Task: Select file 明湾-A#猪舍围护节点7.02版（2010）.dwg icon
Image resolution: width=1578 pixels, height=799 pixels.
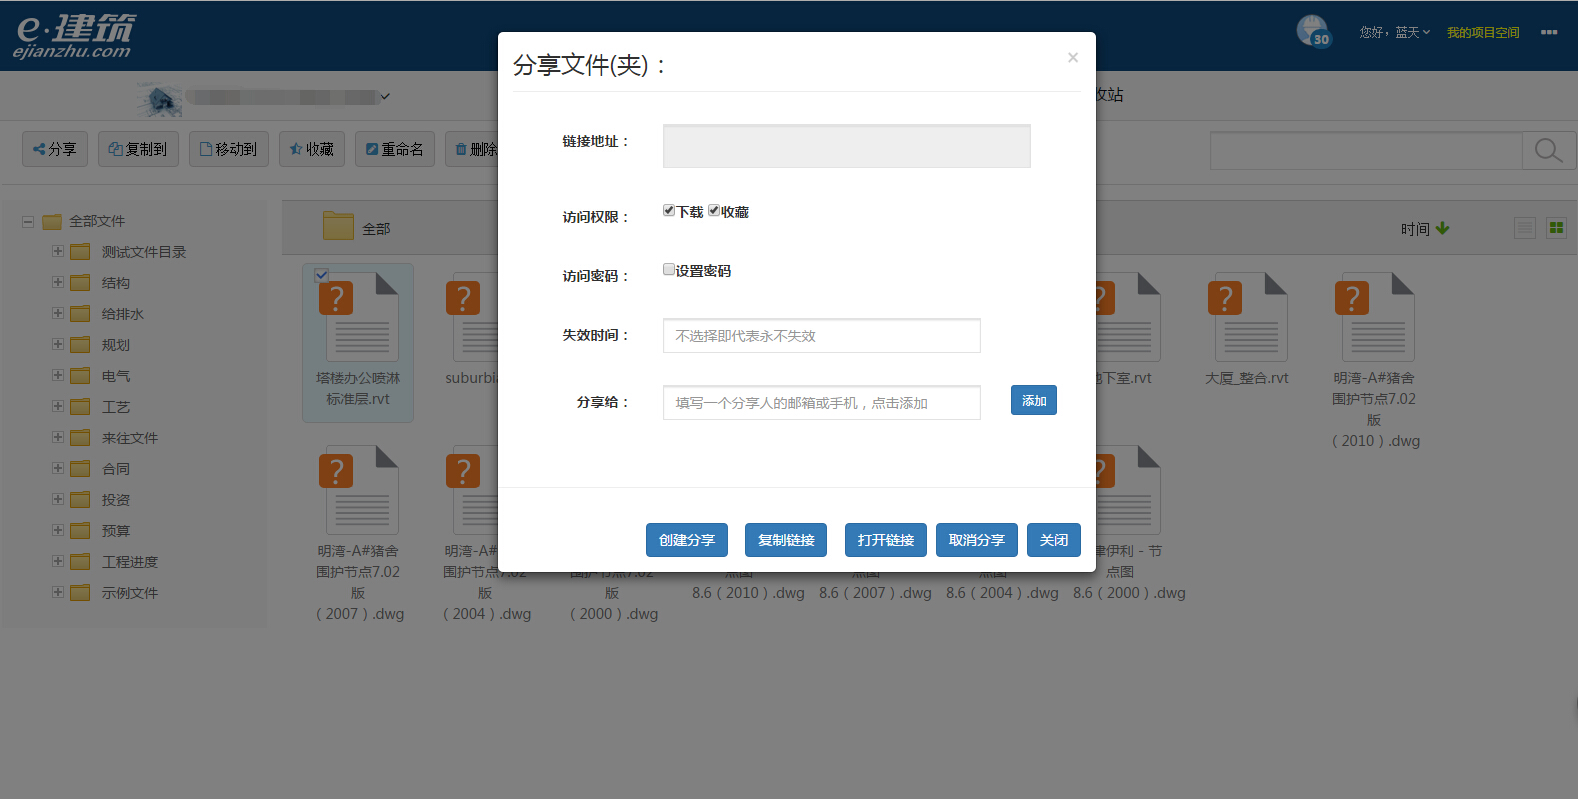Action: pos(1374,317)
